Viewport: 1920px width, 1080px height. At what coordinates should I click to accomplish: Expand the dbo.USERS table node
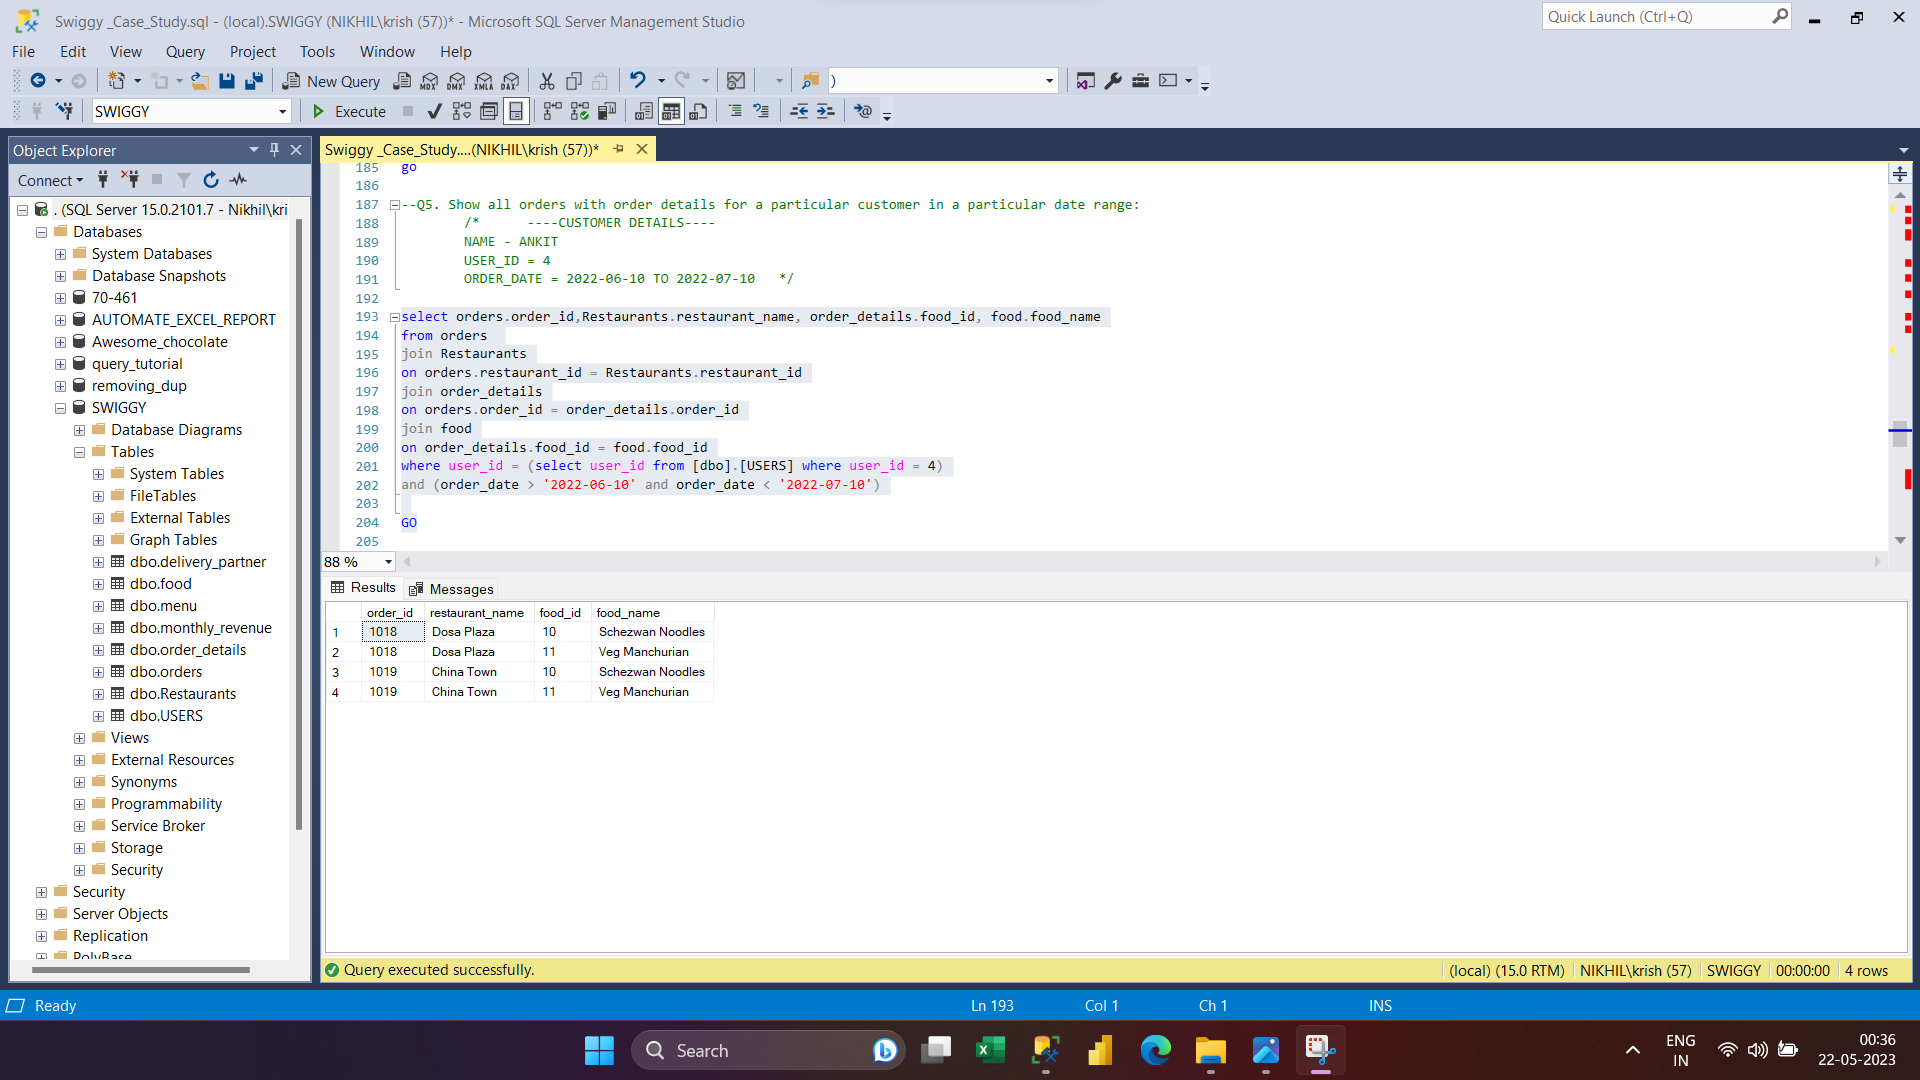tap(98, 716)
